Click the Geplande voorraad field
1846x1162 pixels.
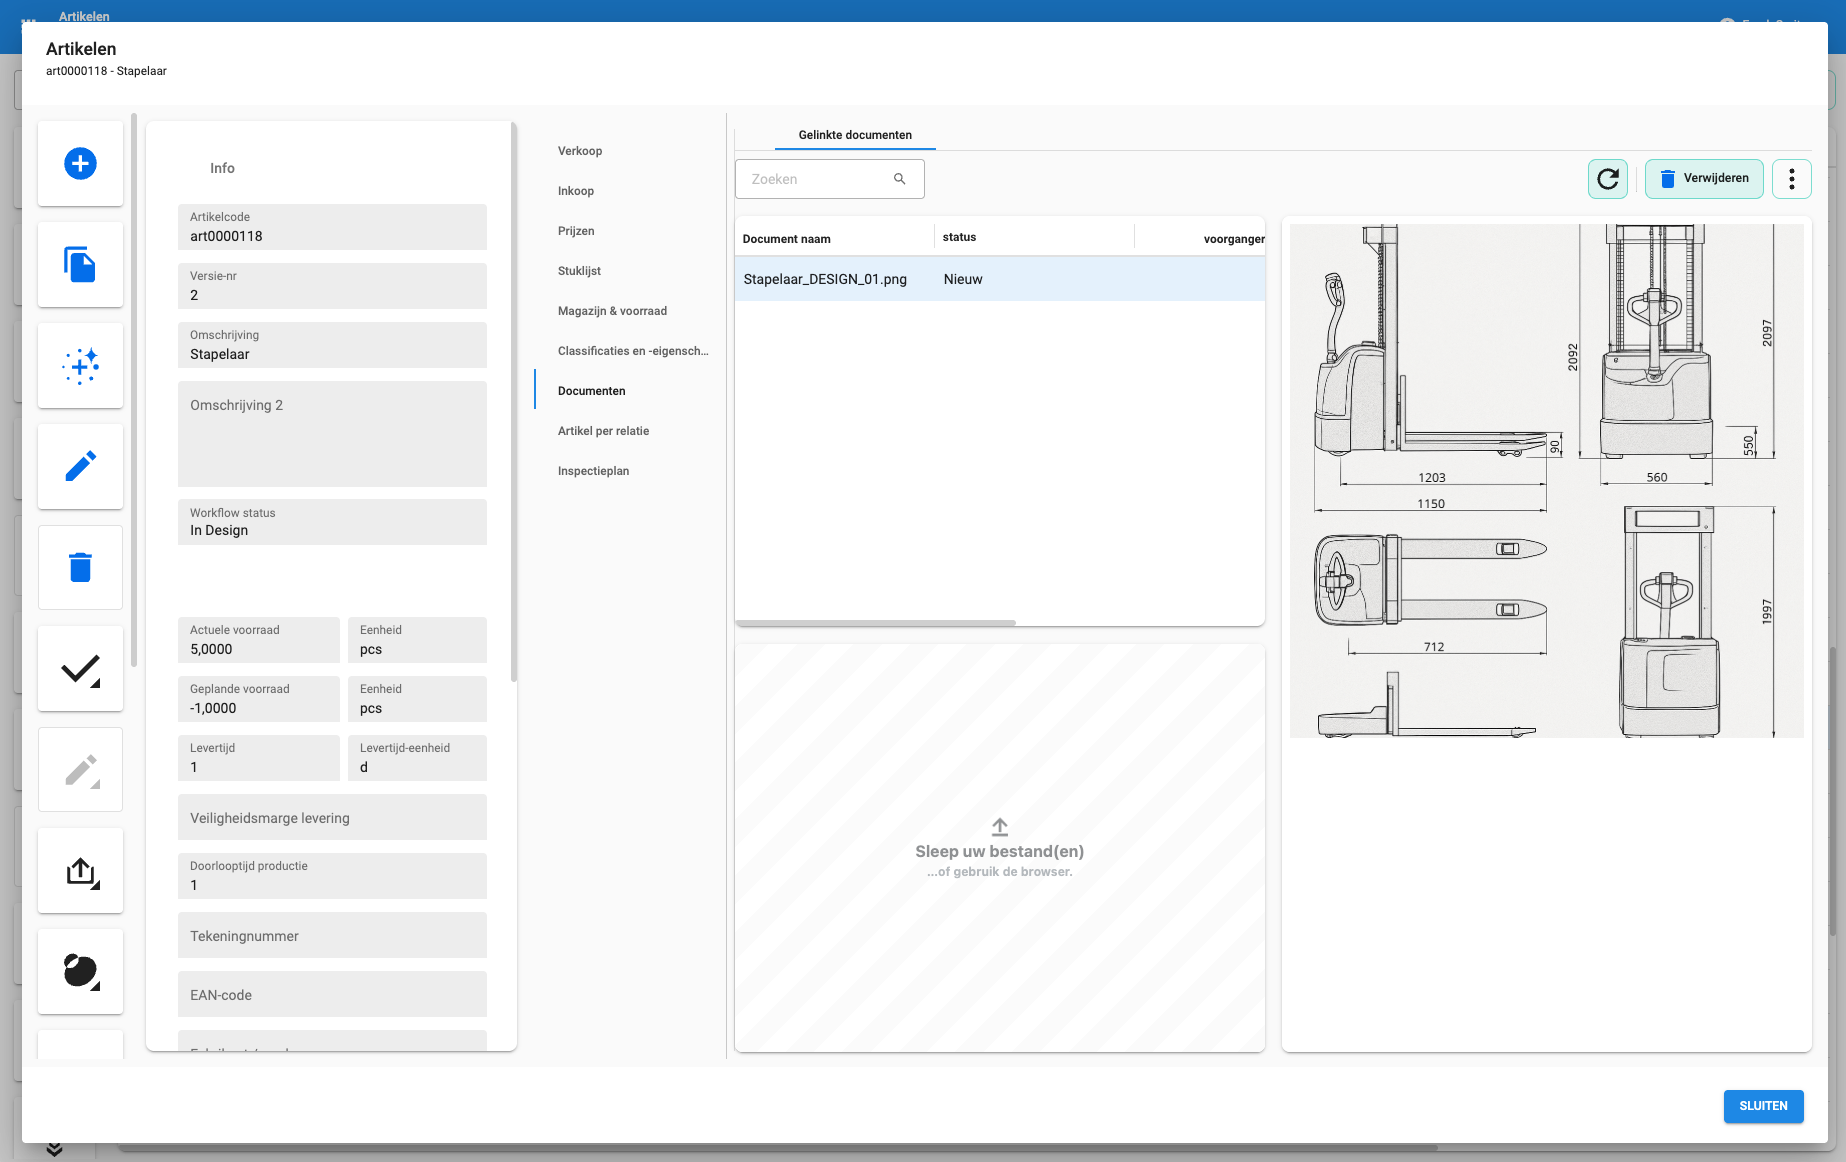click(259, 699)
